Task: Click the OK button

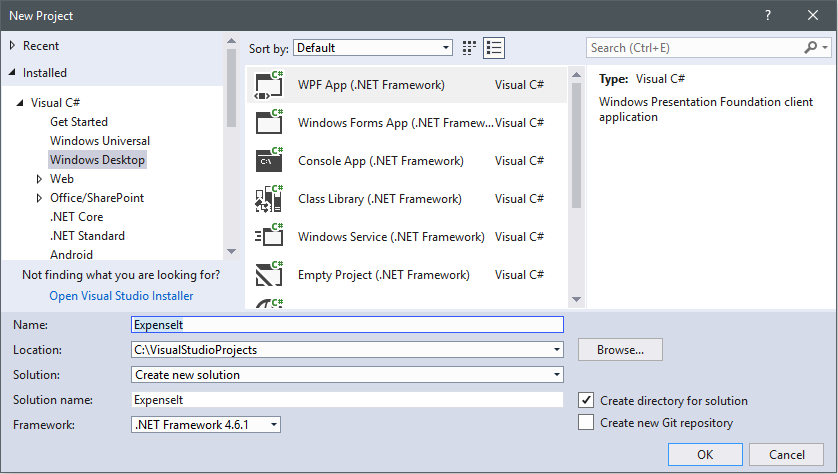Action: (705, 454)
